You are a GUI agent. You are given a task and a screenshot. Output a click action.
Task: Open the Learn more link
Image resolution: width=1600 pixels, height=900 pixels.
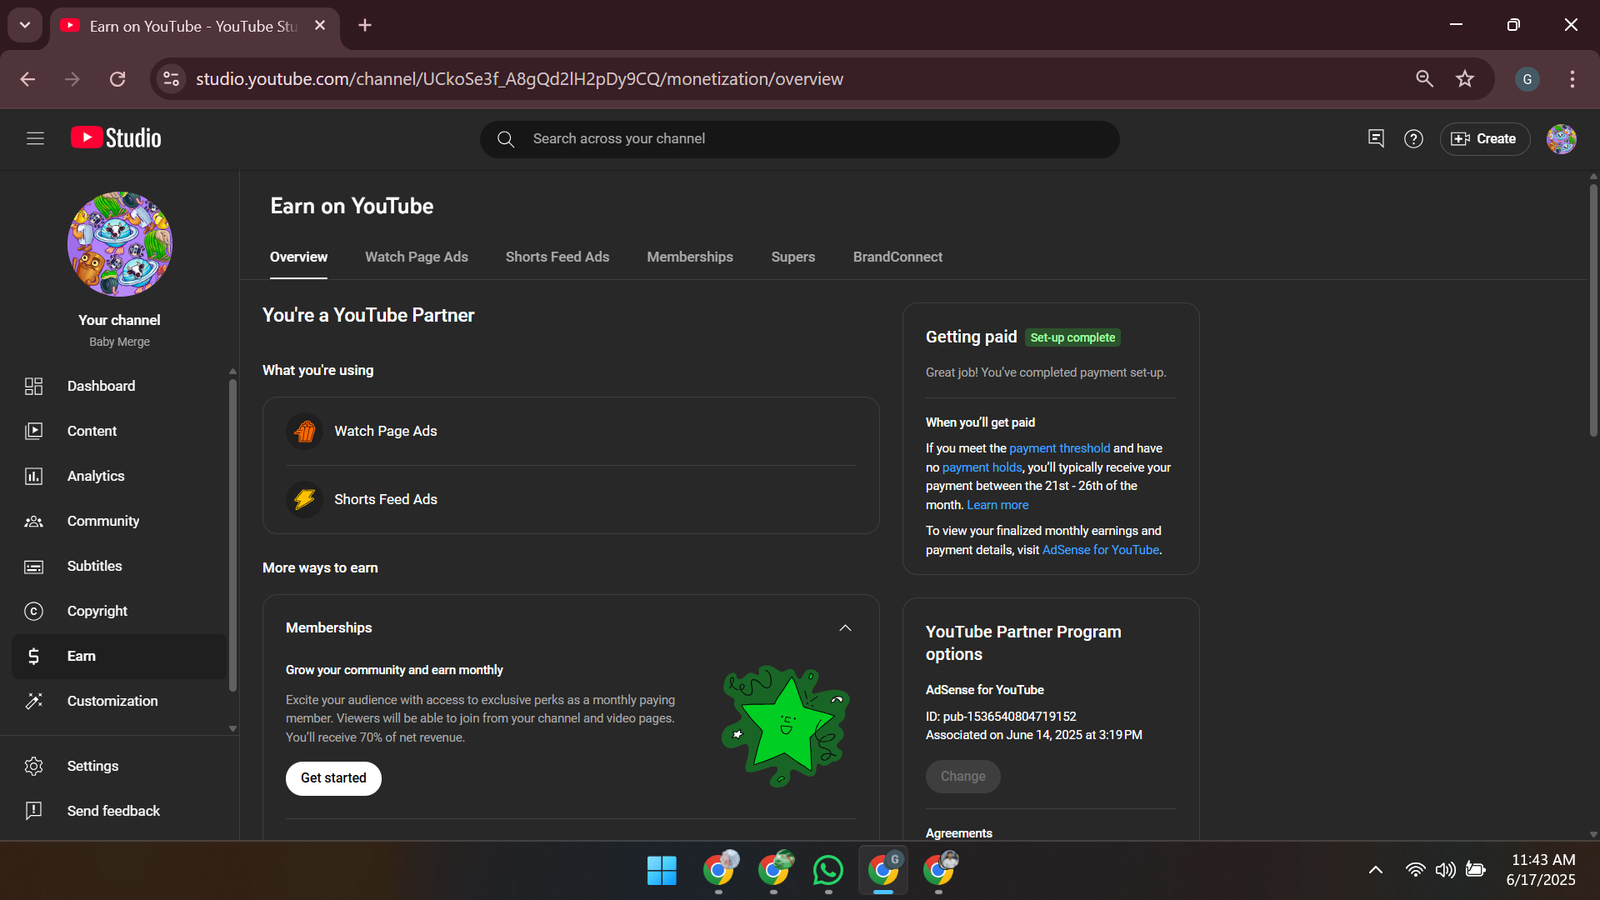pos(997,505)
